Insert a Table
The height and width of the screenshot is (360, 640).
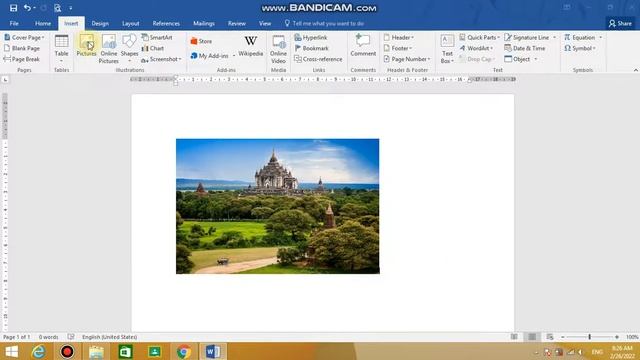point(62,49)
